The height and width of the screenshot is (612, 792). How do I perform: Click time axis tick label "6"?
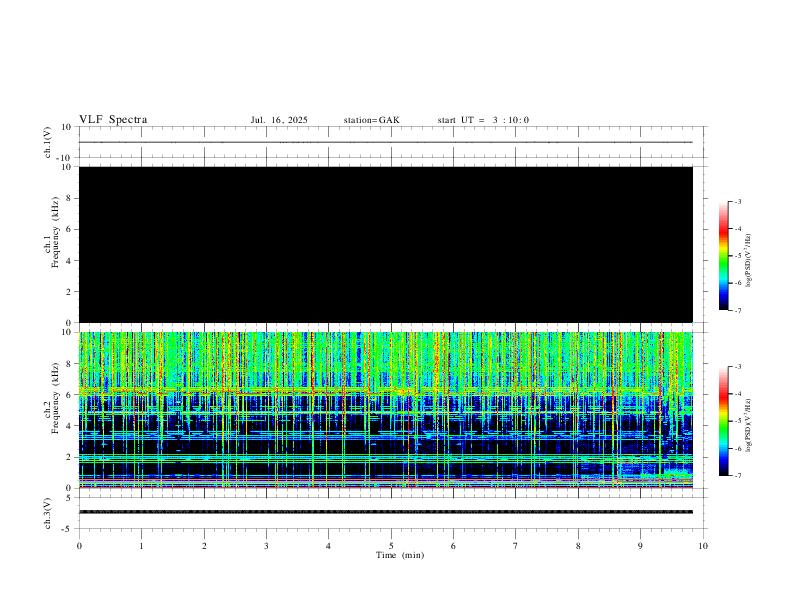pos(453,546)
